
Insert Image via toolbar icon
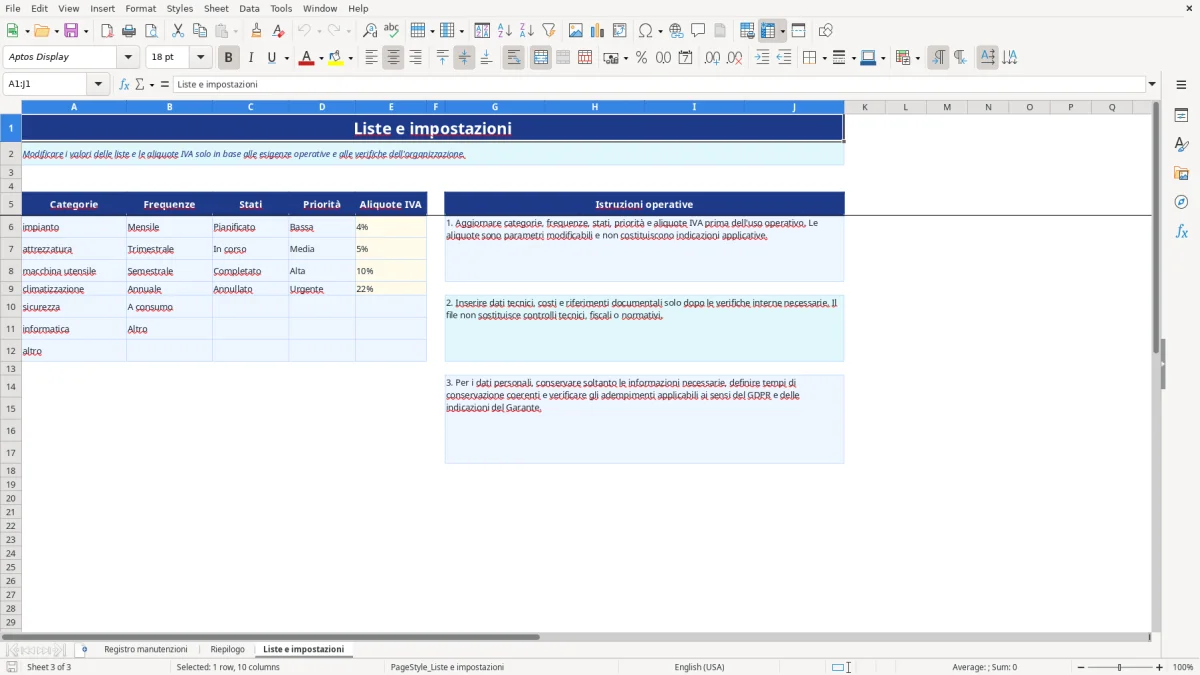coord(576,31)
